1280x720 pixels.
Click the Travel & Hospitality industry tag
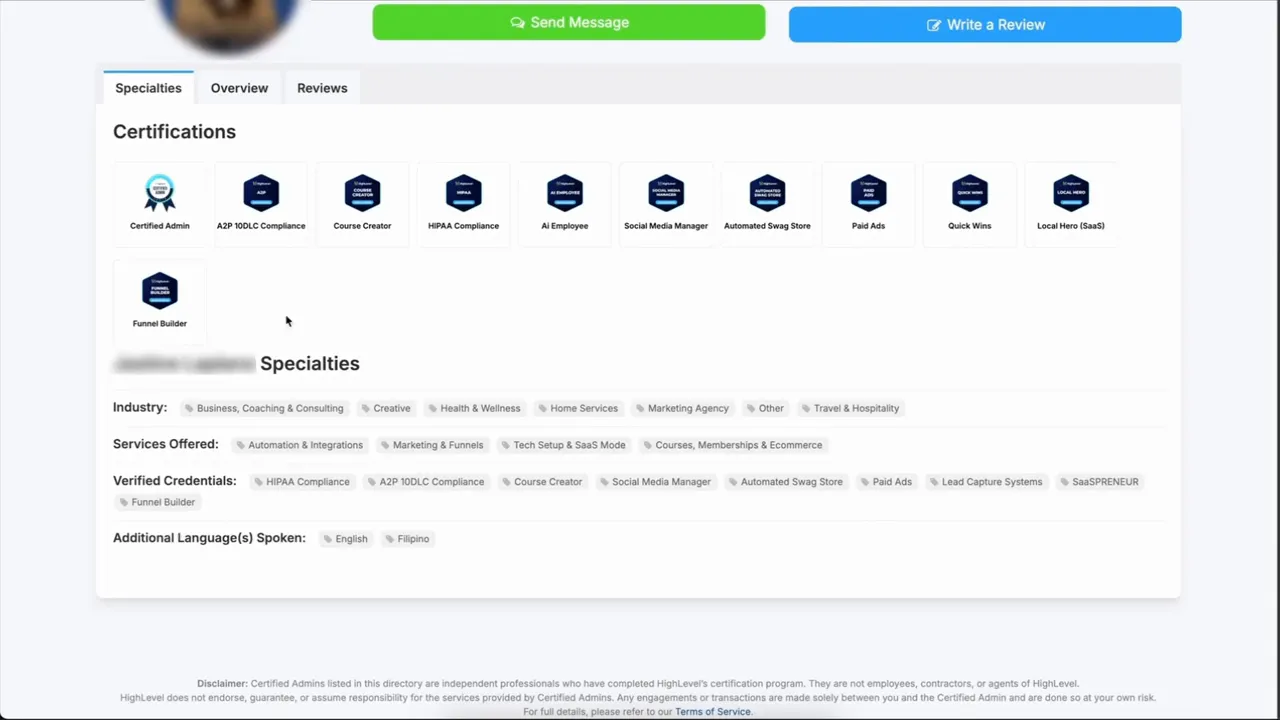850,408
